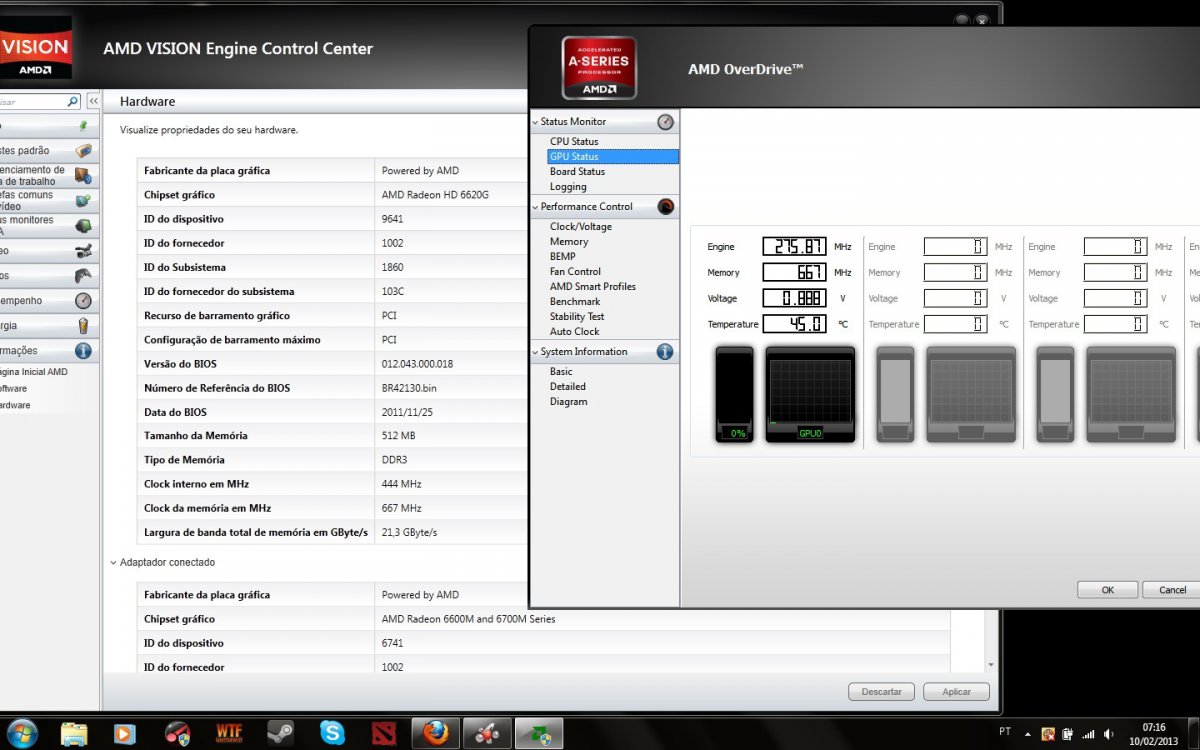Viewport: 1200px width, 750px height.
Task: Open Fan Control in OverDrive
Action: click(575, 272)
